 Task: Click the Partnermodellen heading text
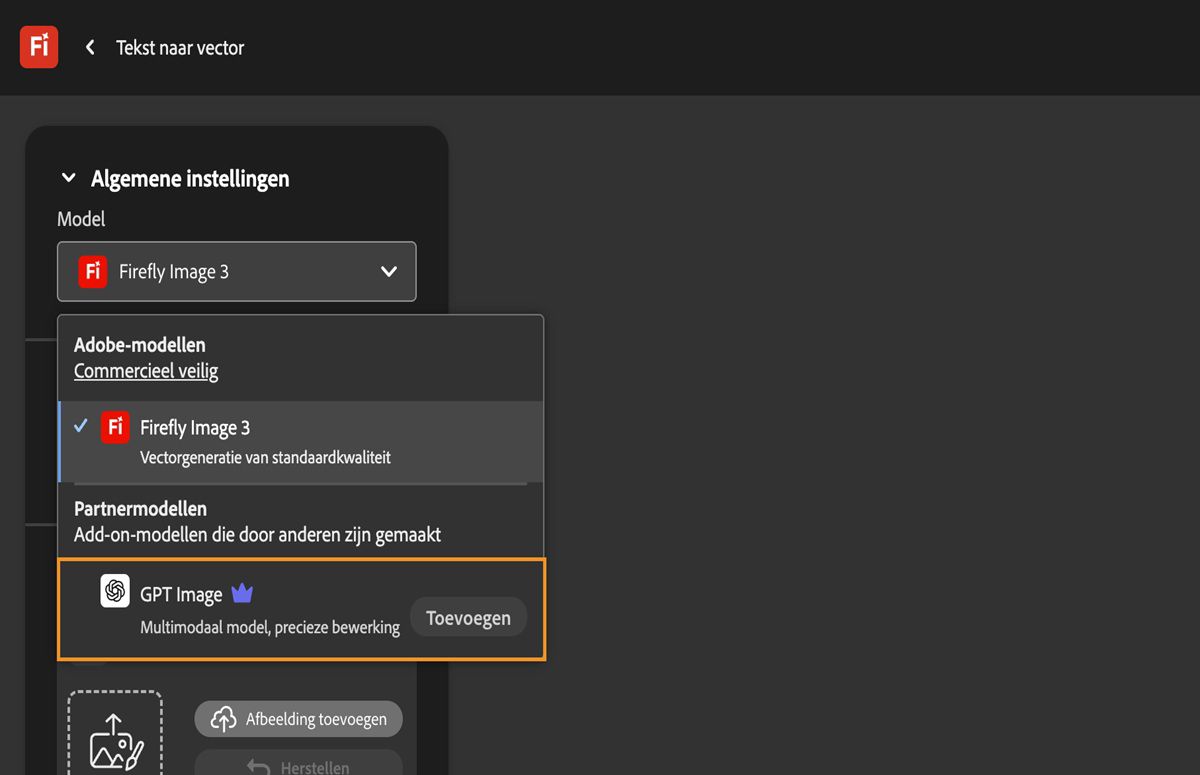coord(140,509)
